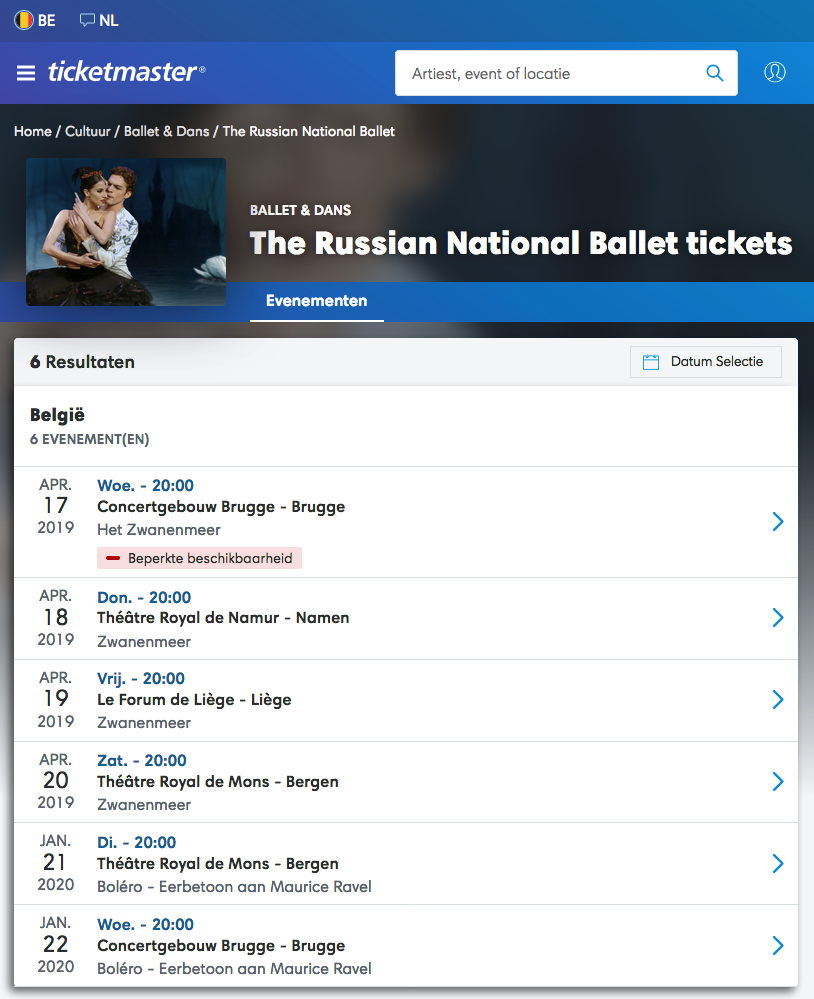Select the Evenementen tab
The width and height of the screenshot is (814, 999).
click(x=316, y=301)
